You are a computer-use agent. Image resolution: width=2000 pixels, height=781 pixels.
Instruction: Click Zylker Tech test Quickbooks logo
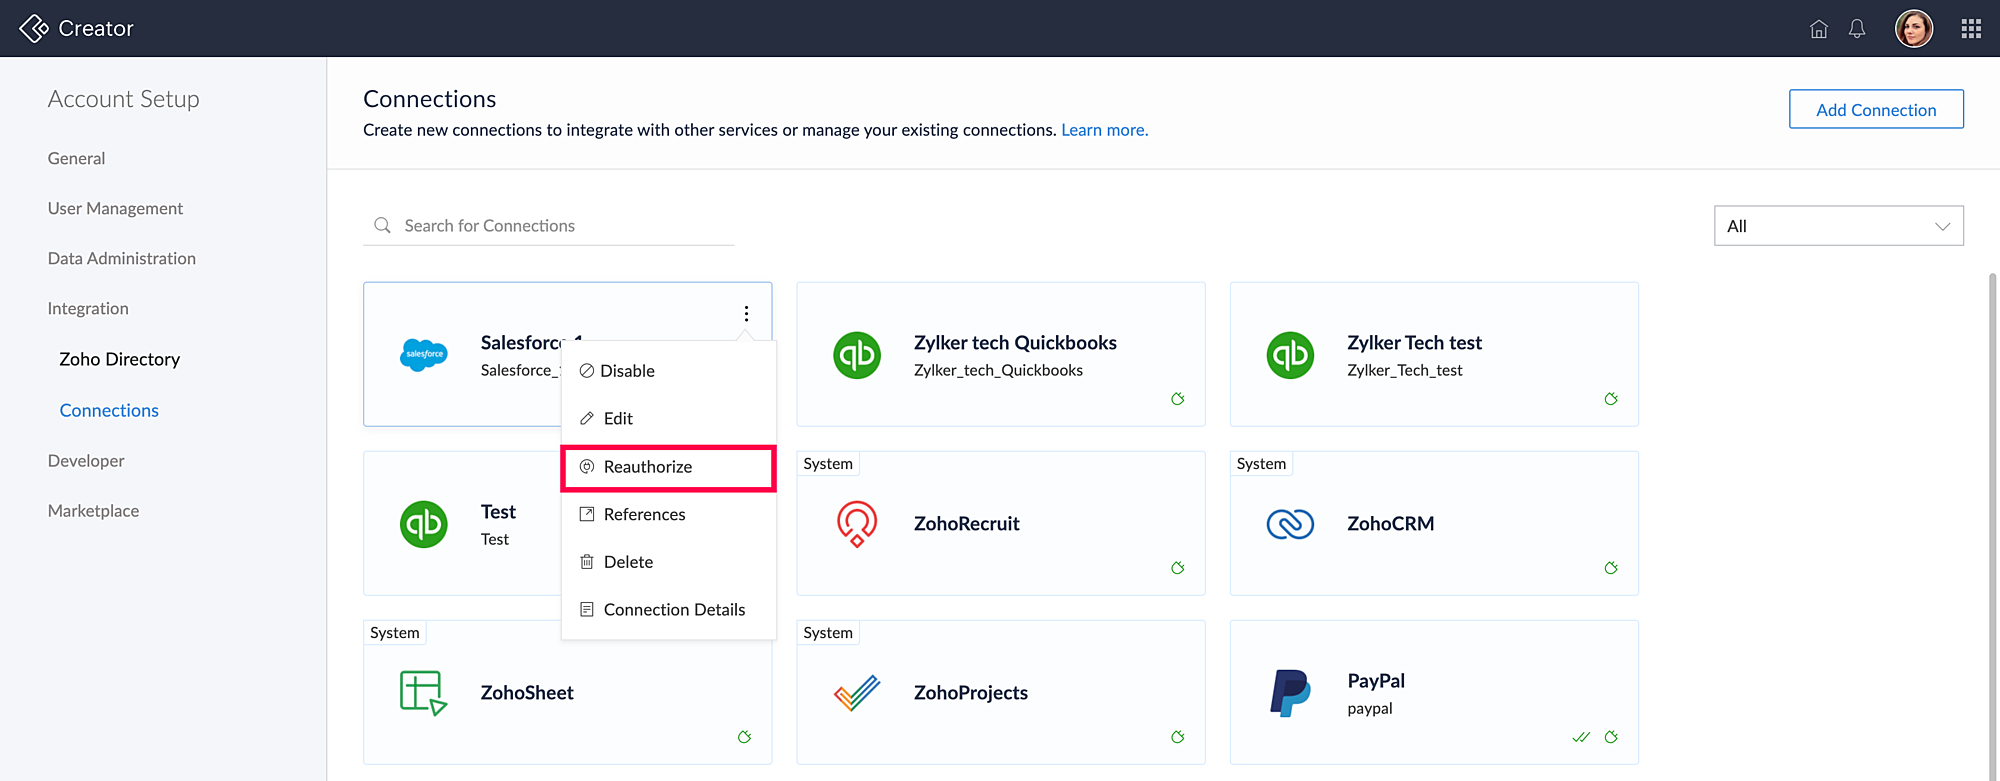click(x=1290, y=355)
